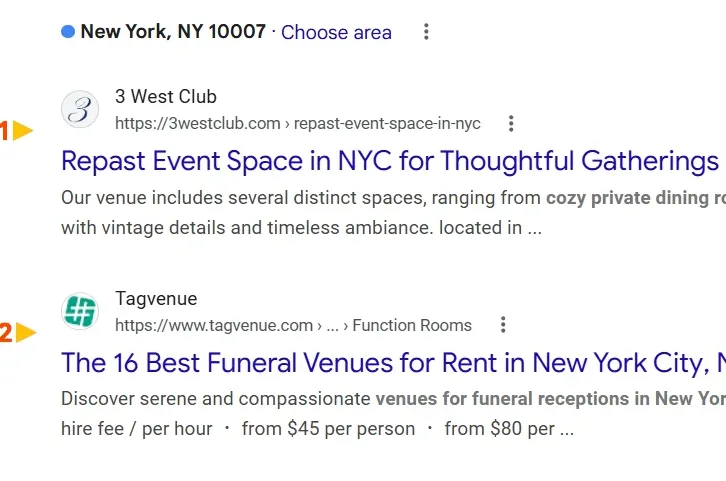Open three-dot menu beside Choose area

[x=426, y=31]
